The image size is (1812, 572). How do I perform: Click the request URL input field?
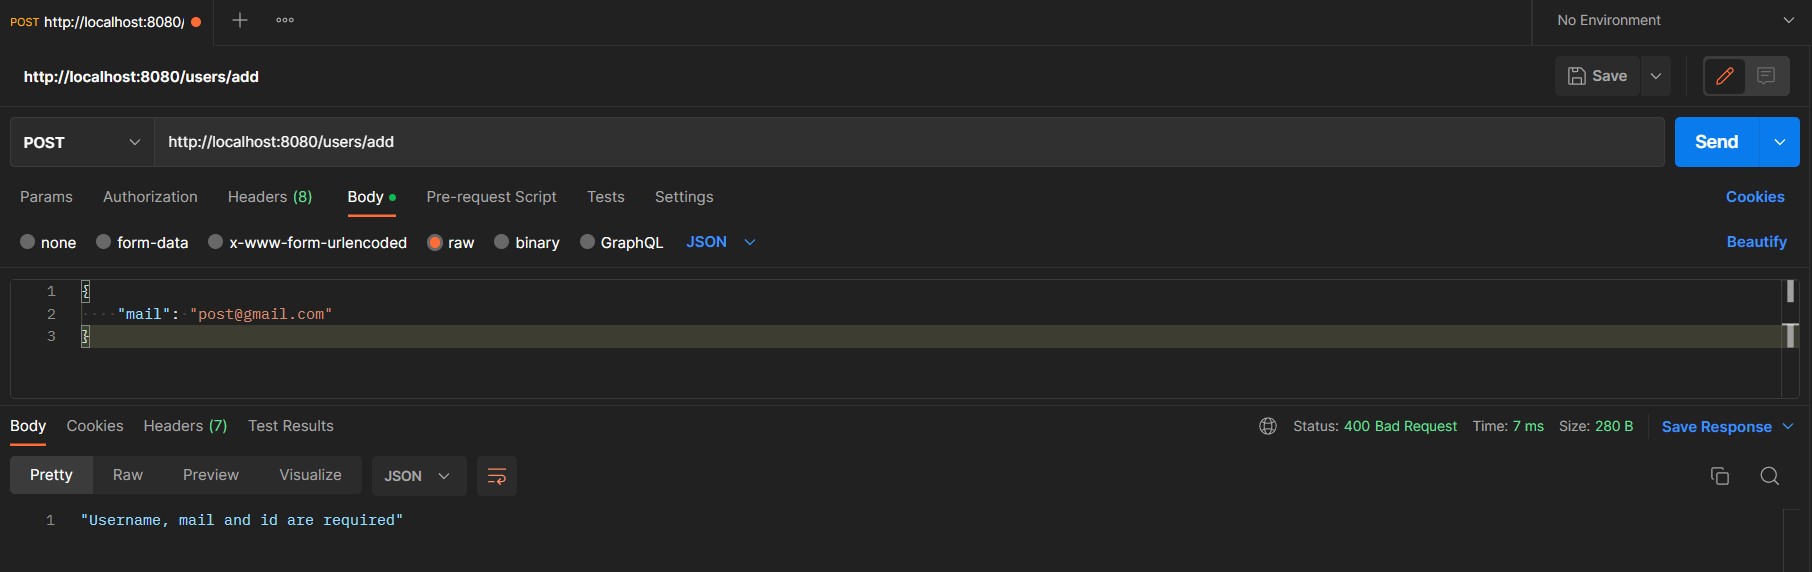click(900, 142)
